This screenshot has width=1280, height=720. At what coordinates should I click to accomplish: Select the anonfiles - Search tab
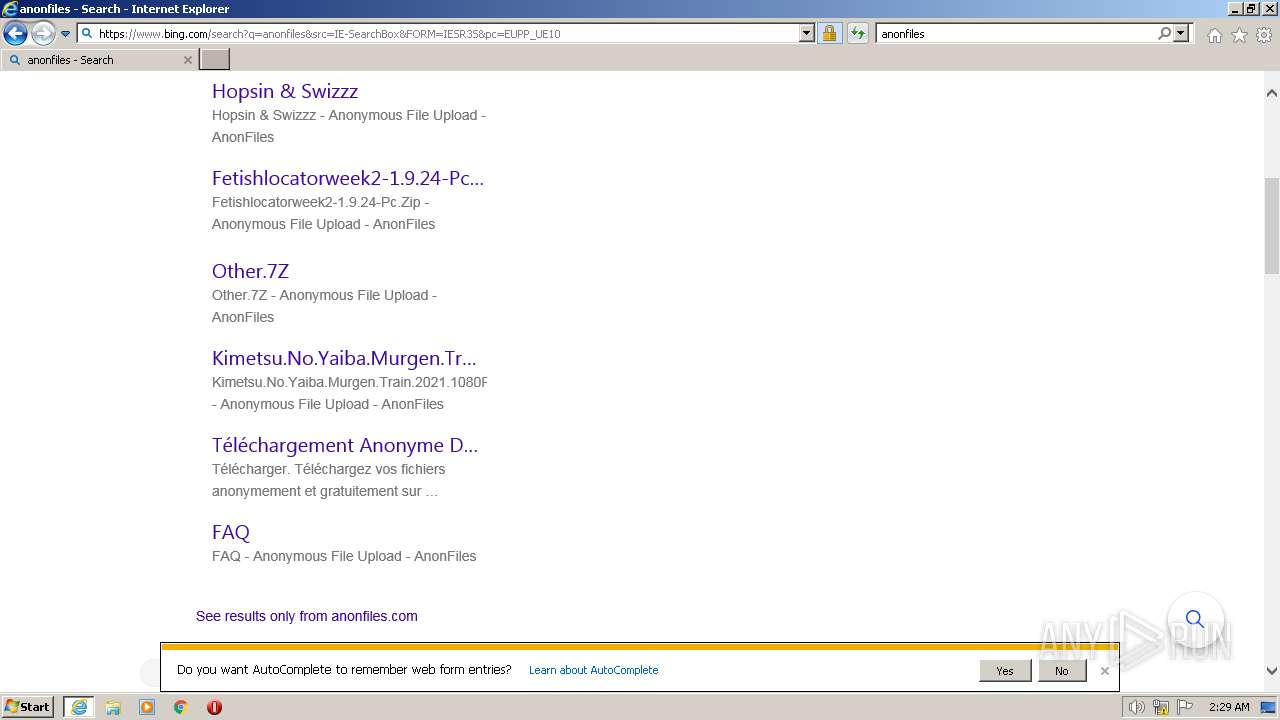[100, 60]
